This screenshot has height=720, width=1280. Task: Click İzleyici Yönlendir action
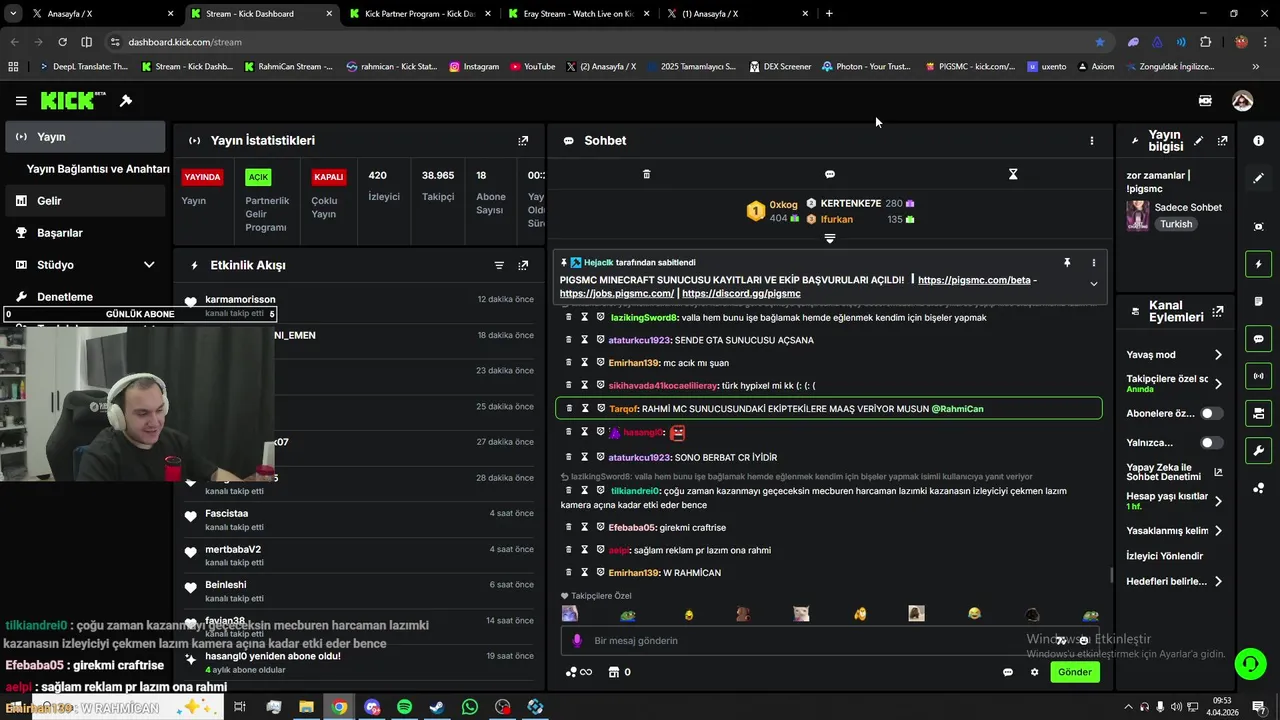(x=1164, y=556)
